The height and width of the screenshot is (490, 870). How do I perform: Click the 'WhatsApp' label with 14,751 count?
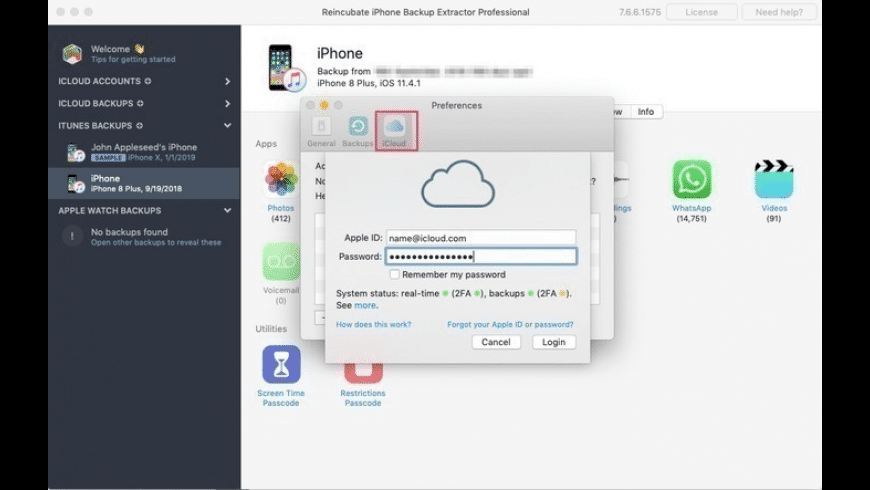(691, 208)
